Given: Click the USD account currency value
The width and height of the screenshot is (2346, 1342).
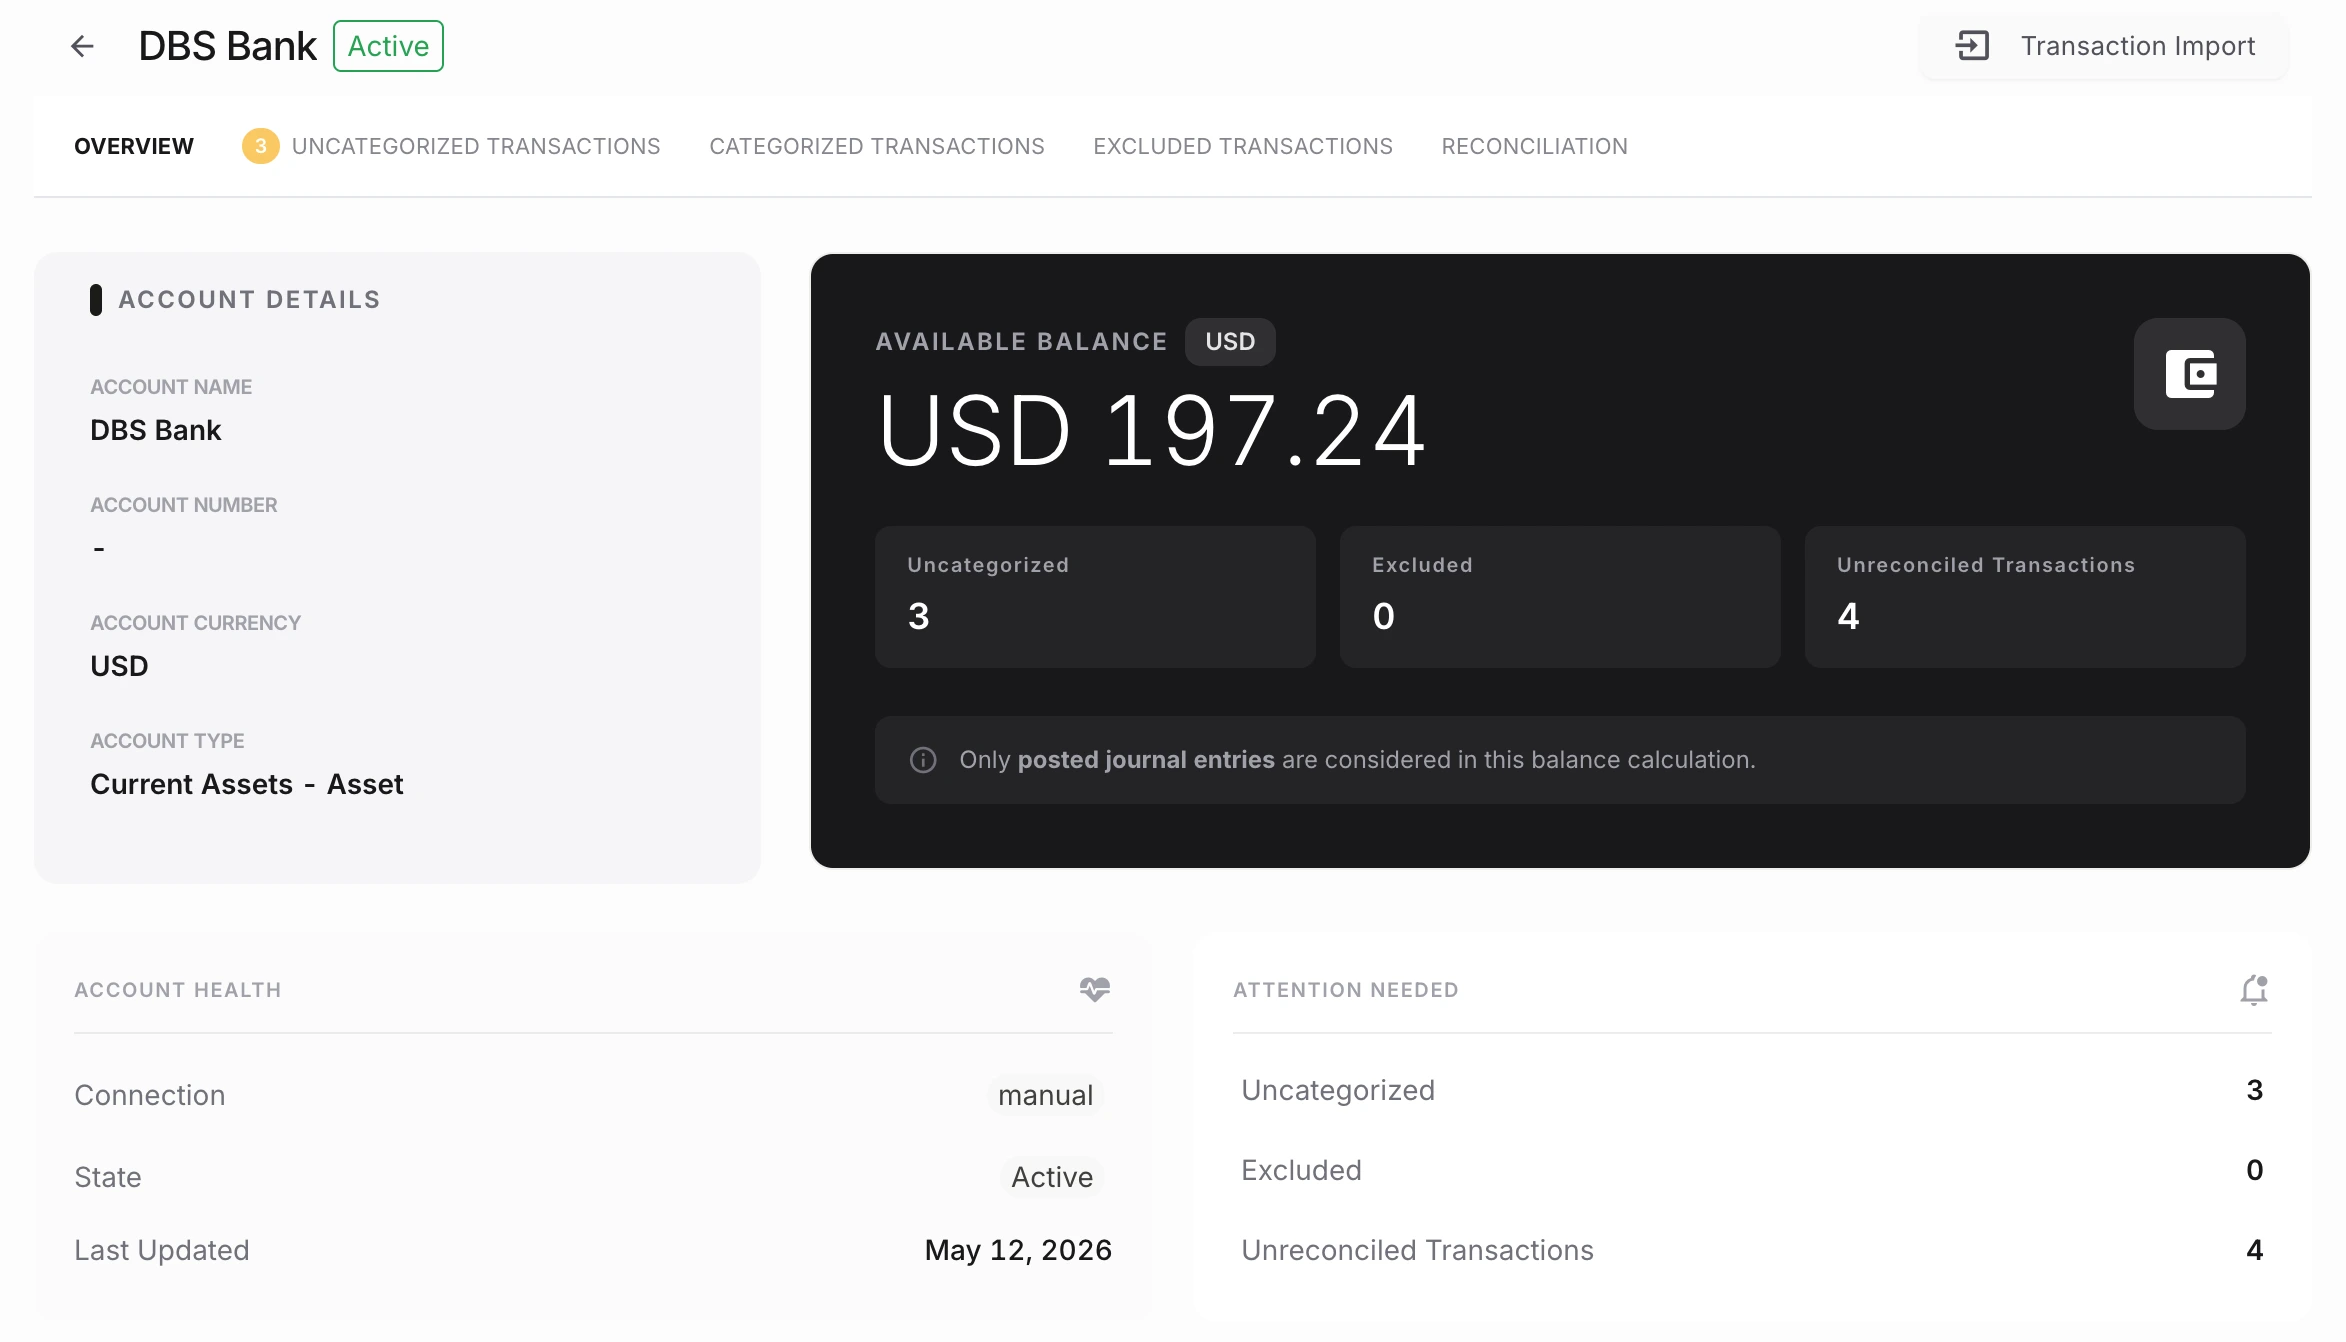Looking at the screenshot, I should pos(119,666).
